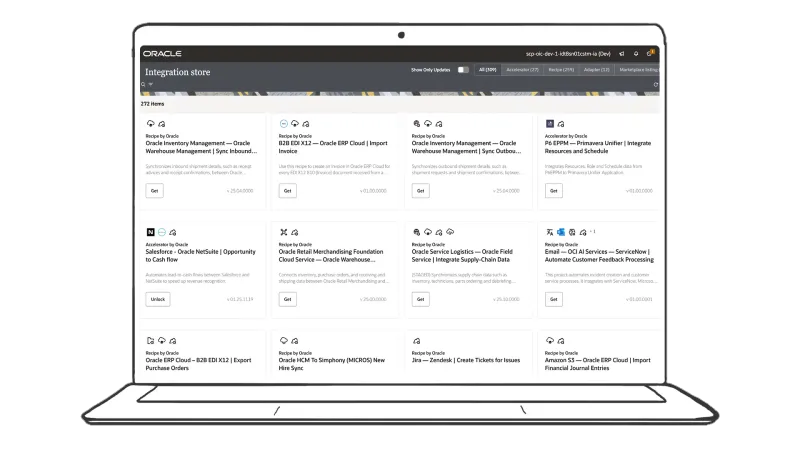
Task: Open the B2B EDI X12 Oracle ERP Cloud Import Invoice title
Action: [333, 147]
